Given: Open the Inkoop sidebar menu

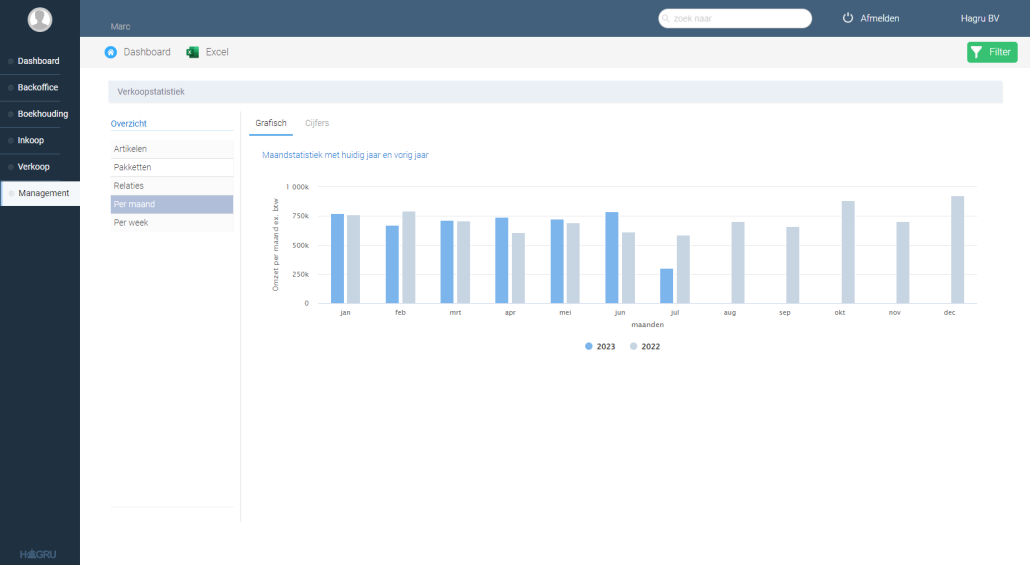Looking at the screenshot, I should [31, 140].
